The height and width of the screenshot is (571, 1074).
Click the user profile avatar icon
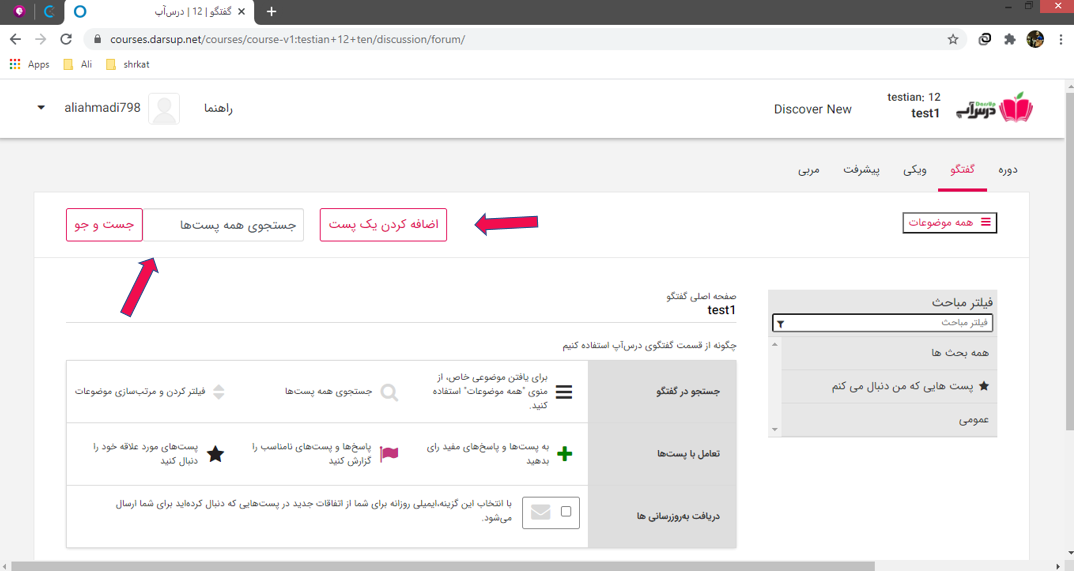(164, 108)
